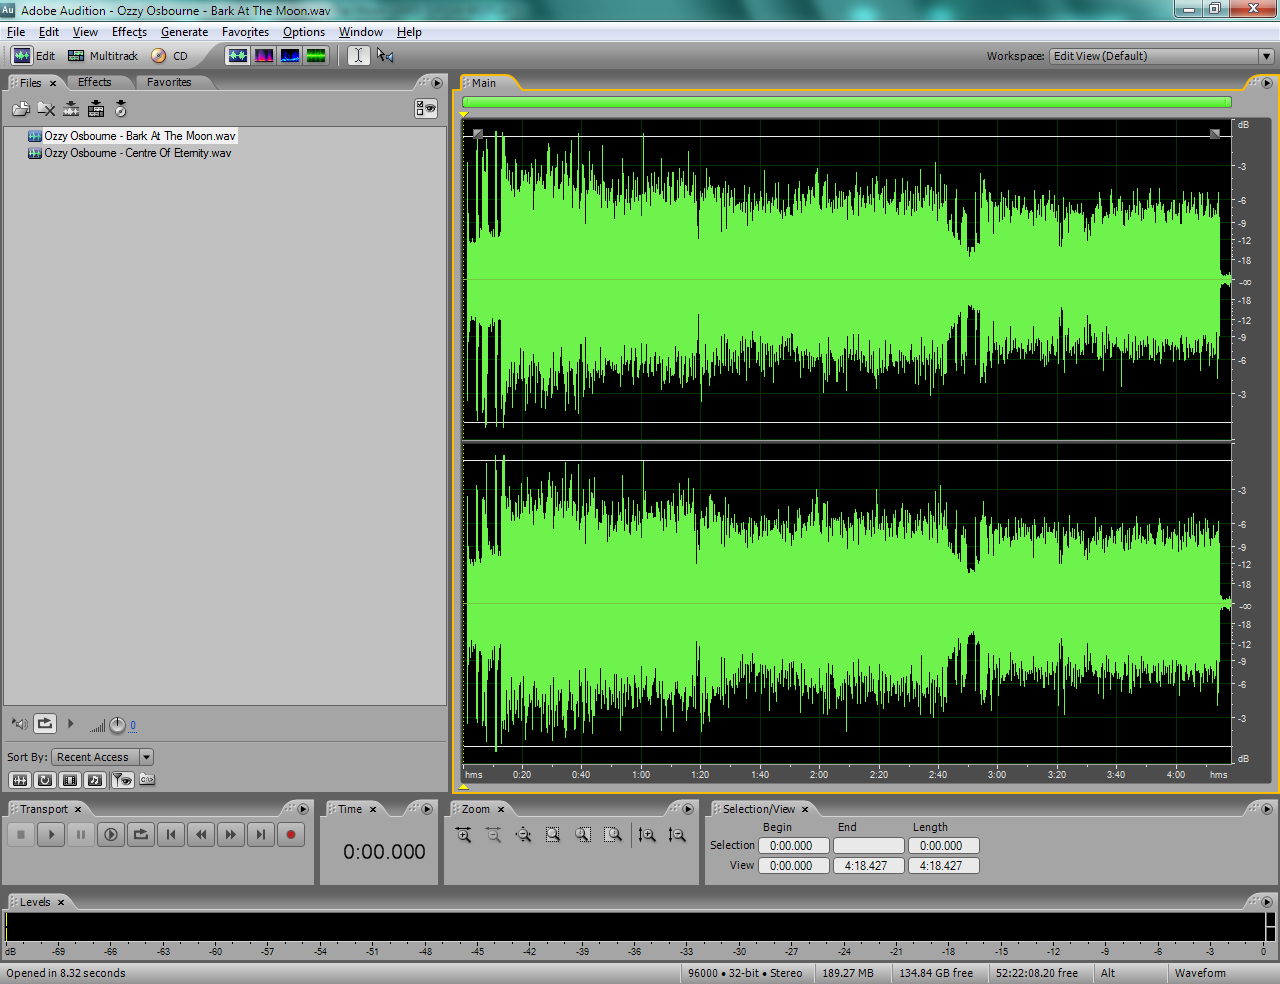Viewport: 1280px width, 984px height.
Task: Open Levels panel options menu
Action: (1267, 902)
